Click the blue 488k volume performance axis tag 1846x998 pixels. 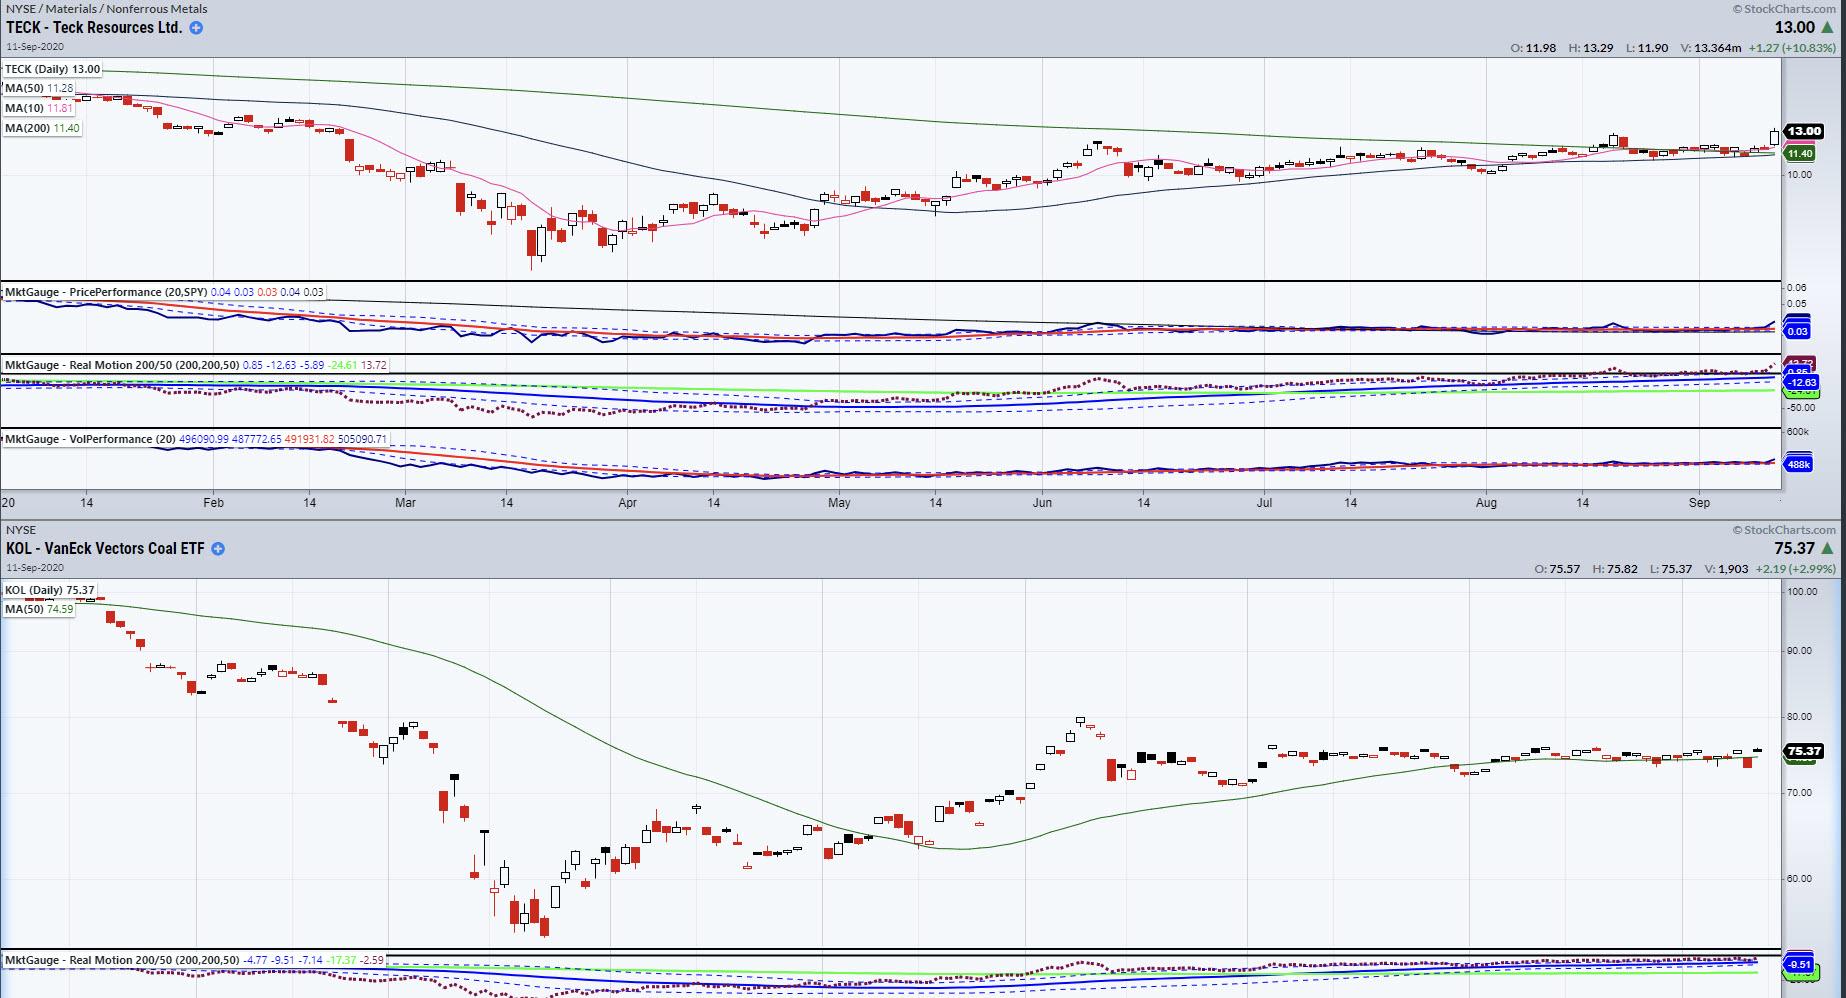pos(1798,464)
